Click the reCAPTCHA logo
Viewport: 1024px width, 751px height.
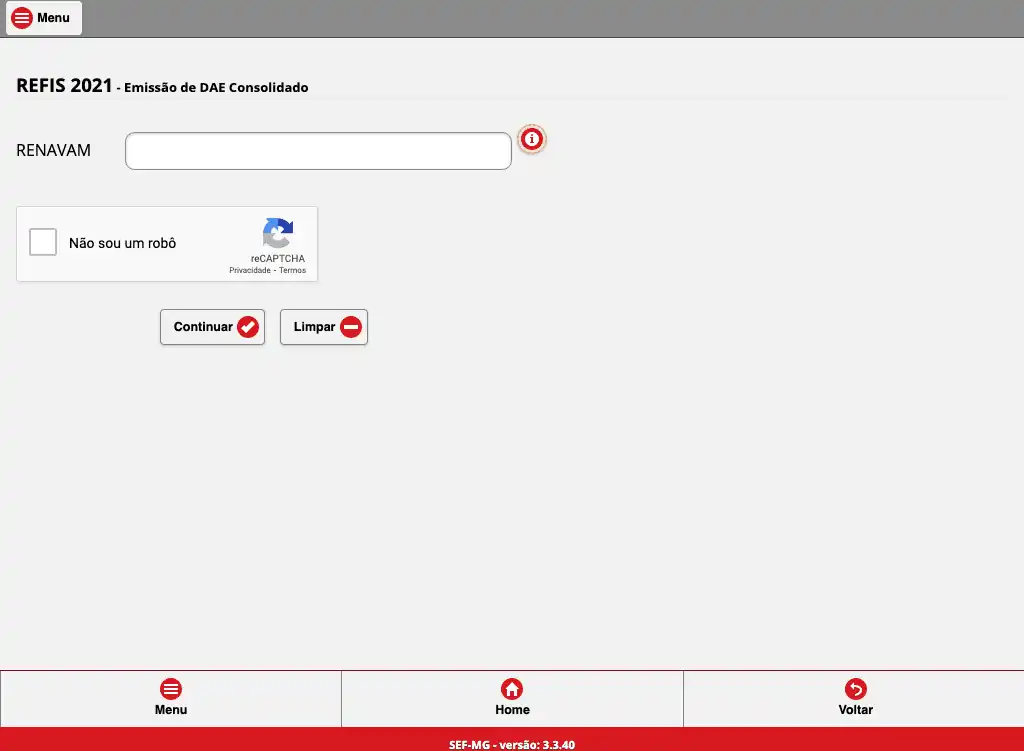click(278, 234)
